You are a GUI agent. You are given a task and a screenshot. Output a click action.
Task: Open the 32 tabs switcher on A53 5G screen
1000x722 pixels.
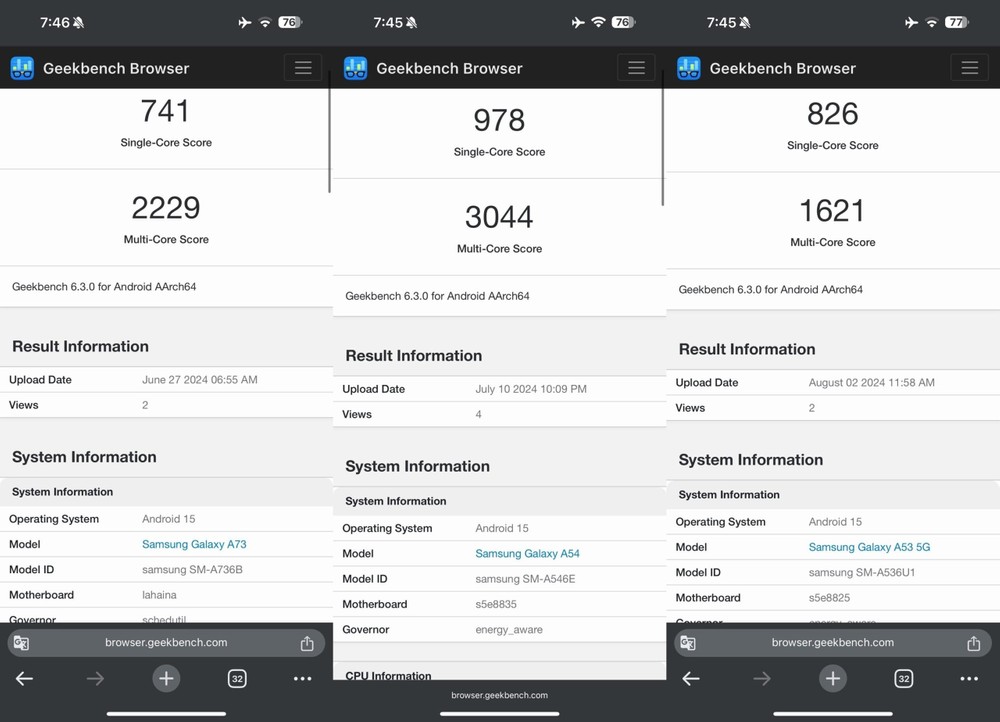coord(904,679)
